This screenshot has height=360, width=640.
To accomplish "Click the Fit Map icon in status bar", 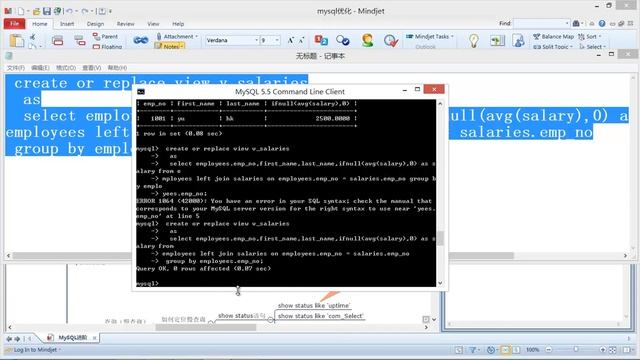I will click(x=613, y=350).
